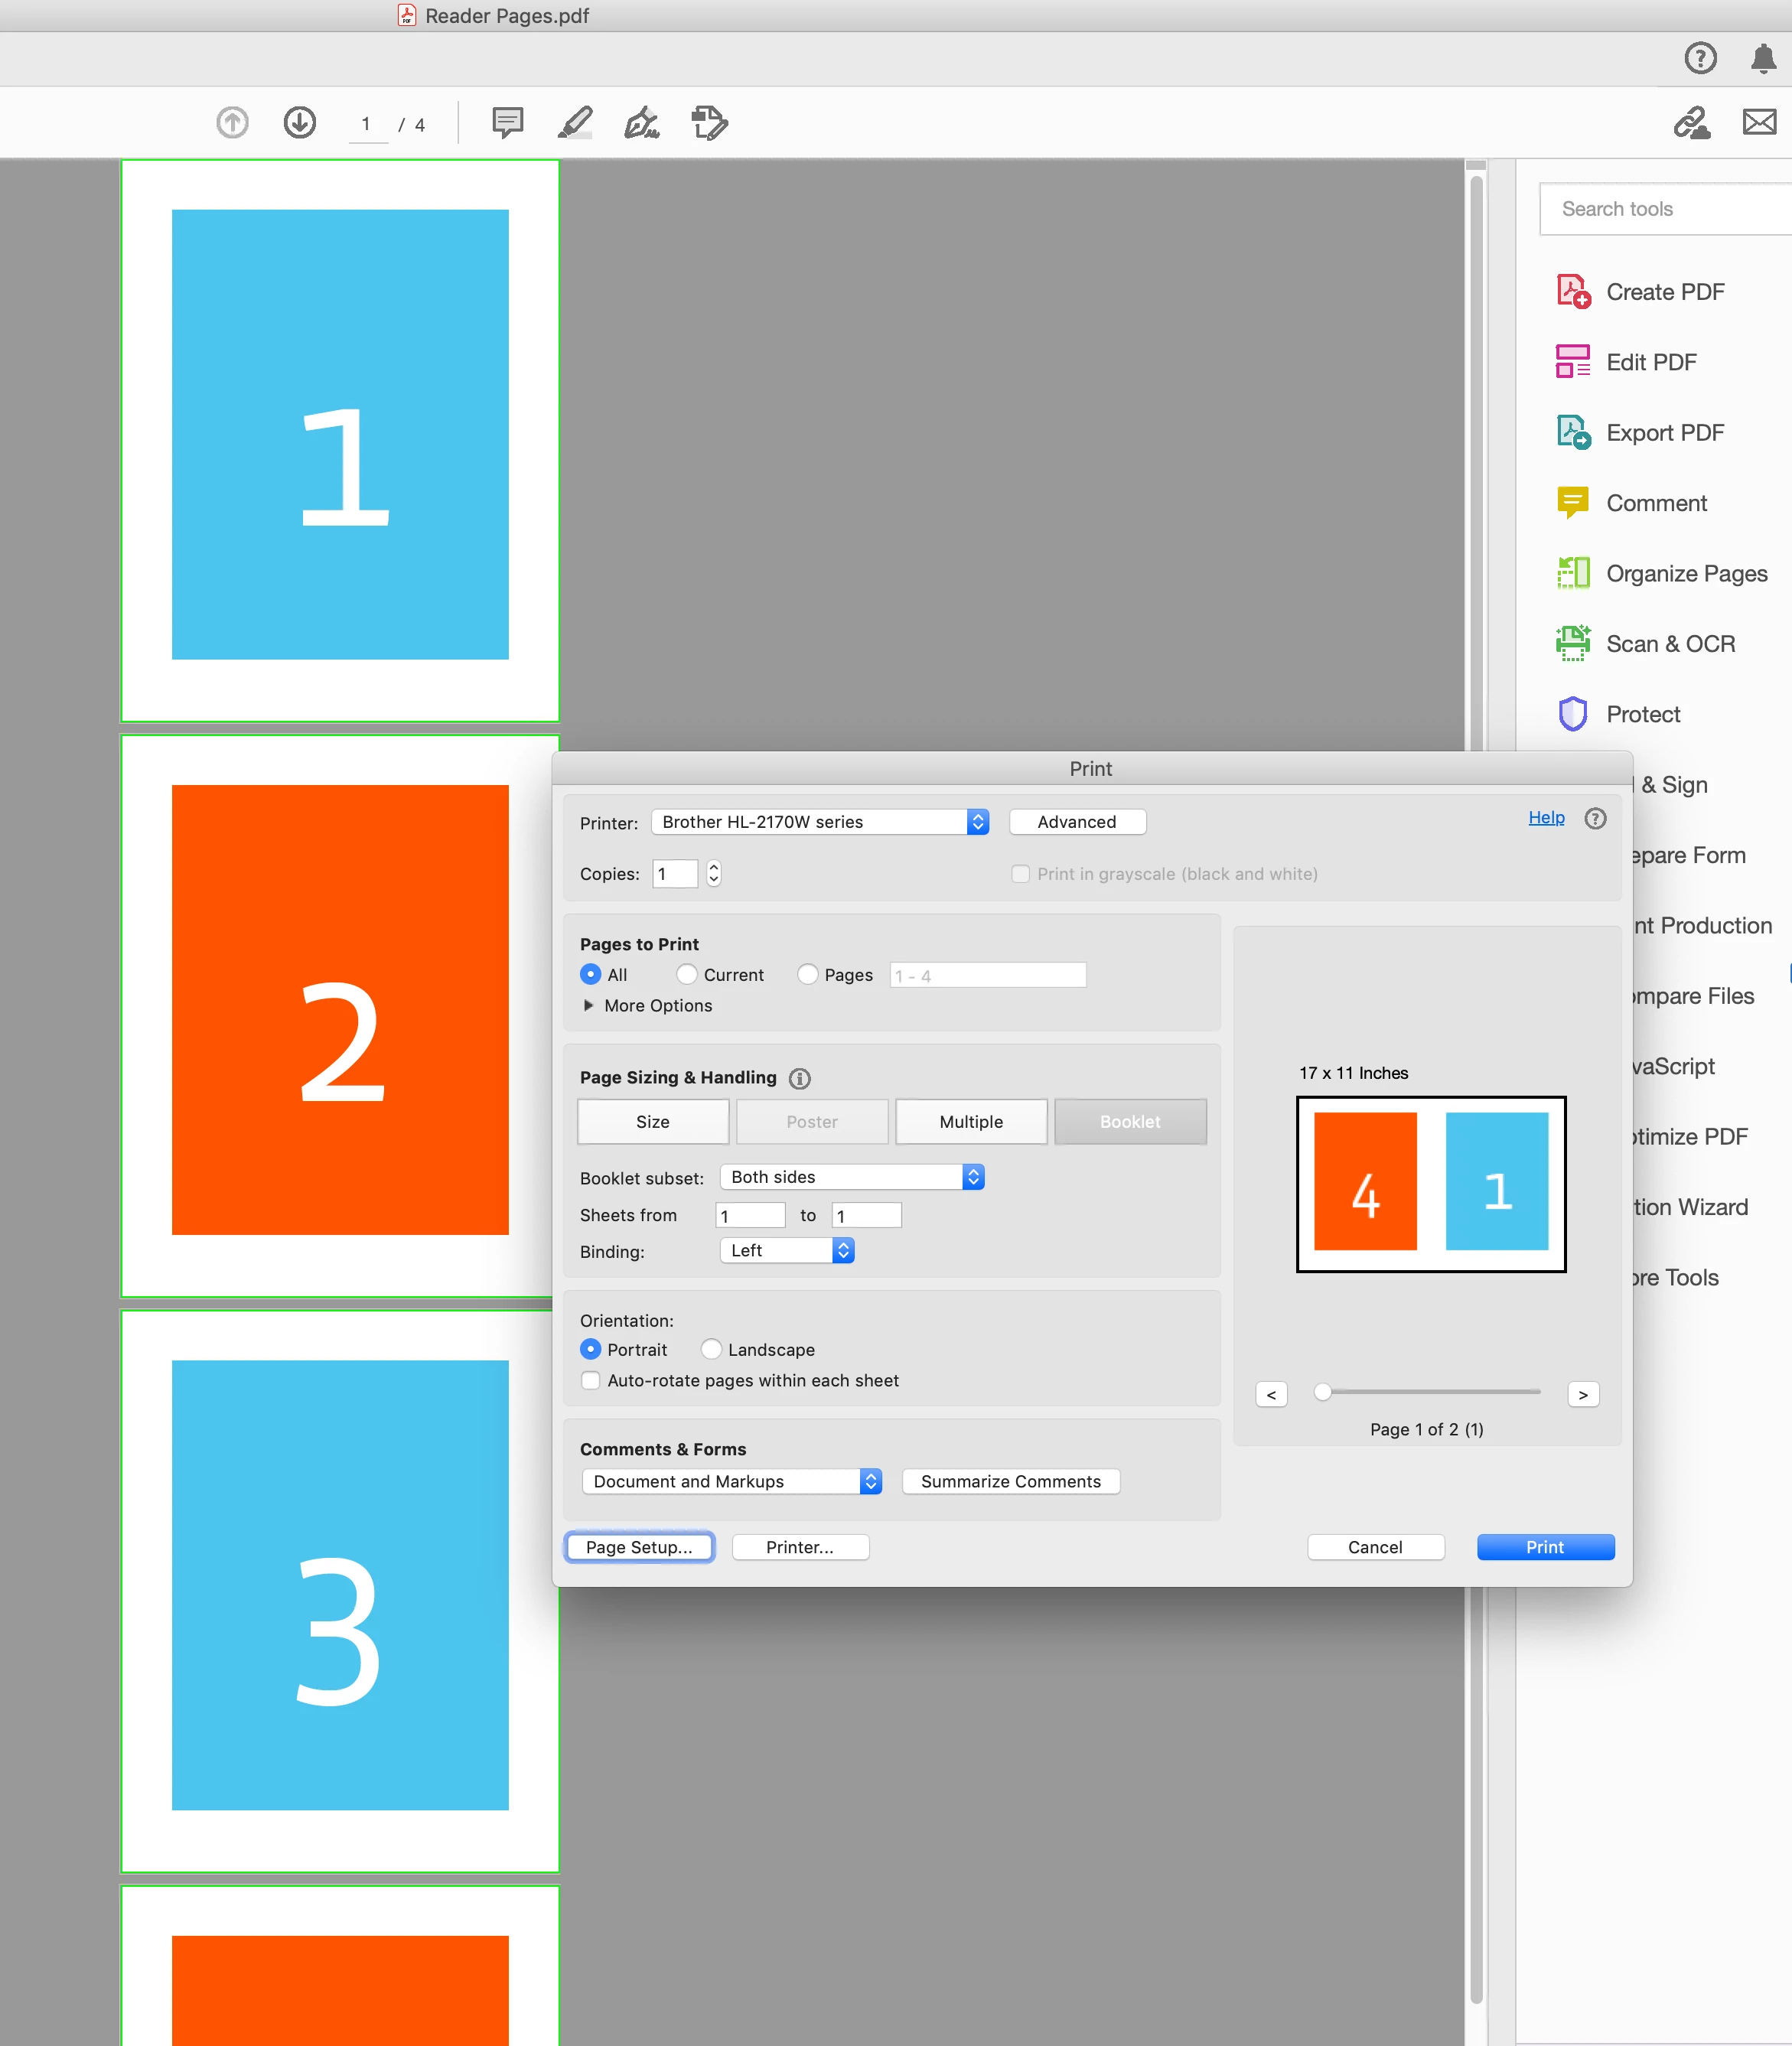
Task: Click the Page Sizing info icon
Action: point(799,1078)
